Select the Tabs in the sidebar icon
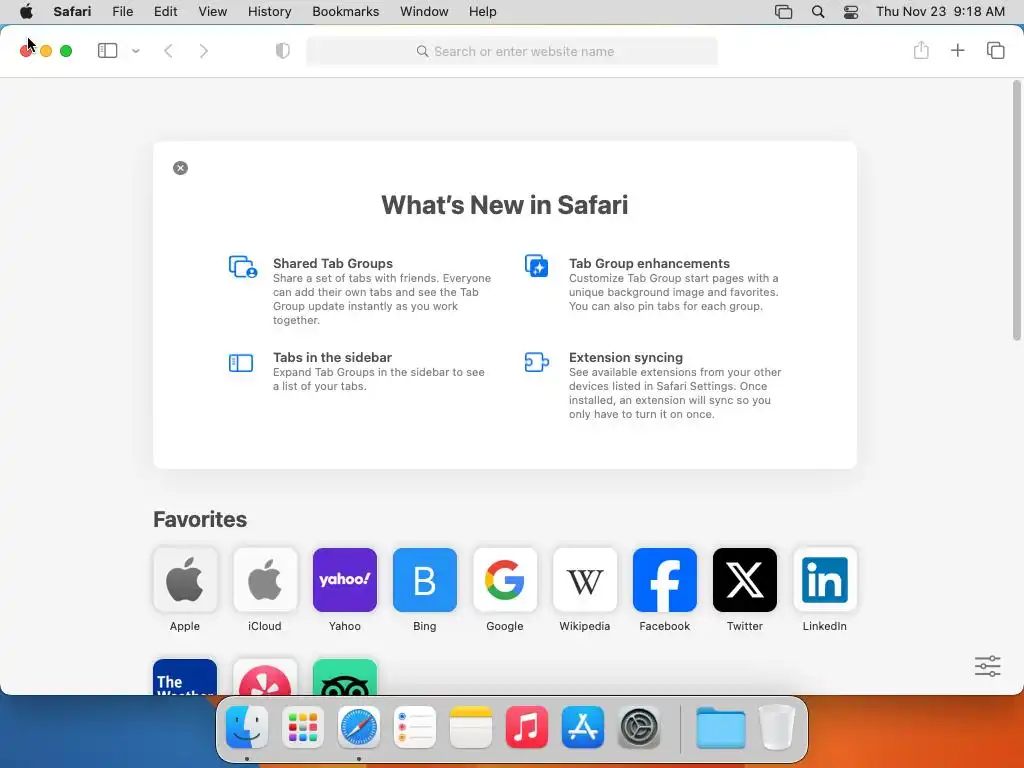This screenshot has height=768, width=1024. click(241, 362)
